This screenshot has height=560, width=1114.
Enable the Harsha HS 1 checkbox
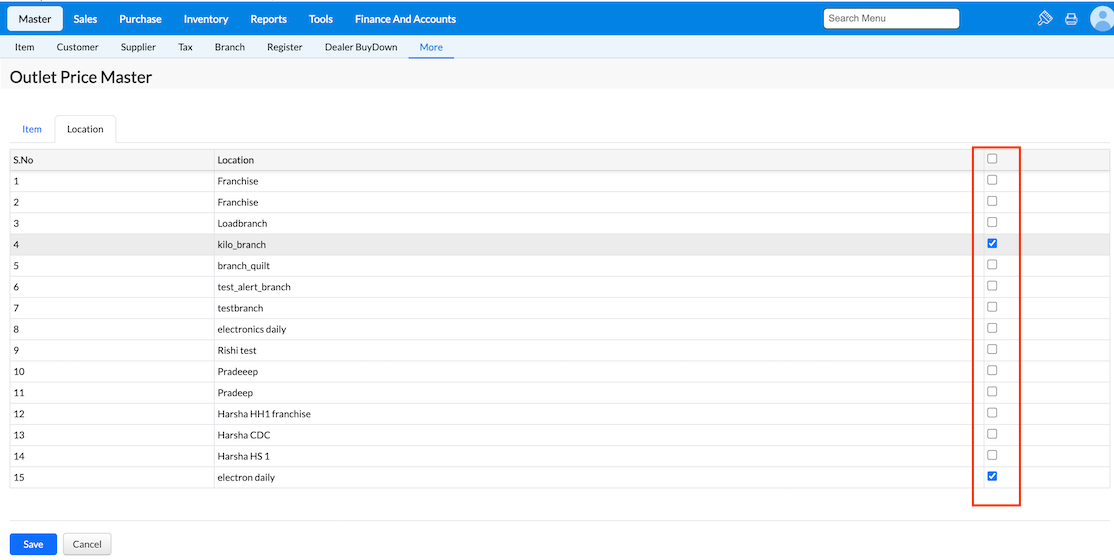pyautogui.click(x=993, y=455)
